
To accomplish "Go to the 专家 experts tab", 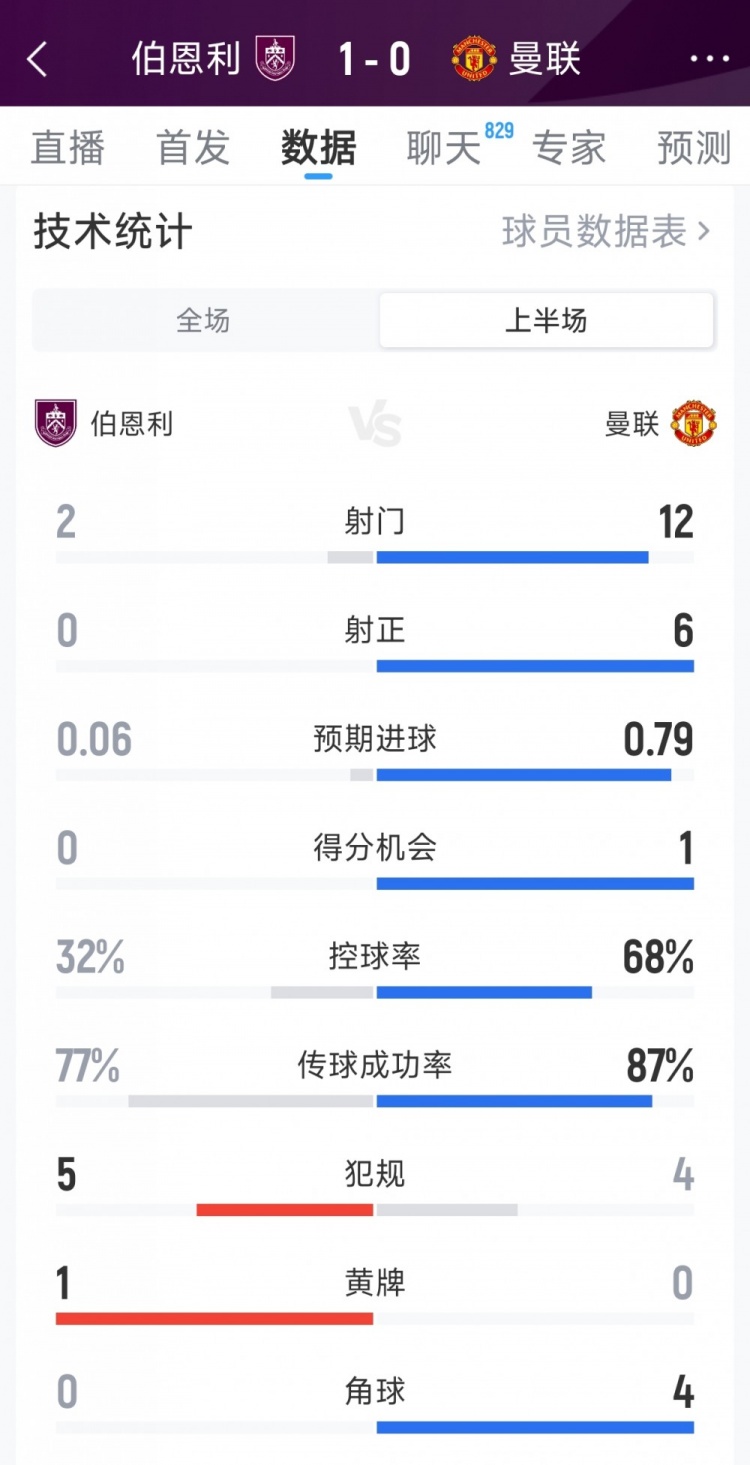I will tap(568, 148).
